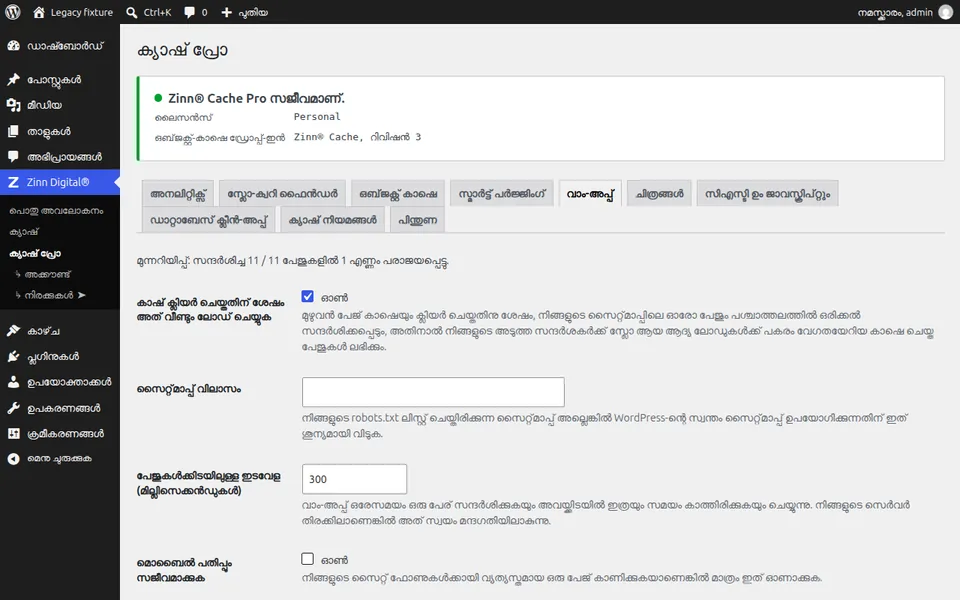Open the ഉപകരണങ്ങൾ (Tools) wrench icon

coord(13,408)
